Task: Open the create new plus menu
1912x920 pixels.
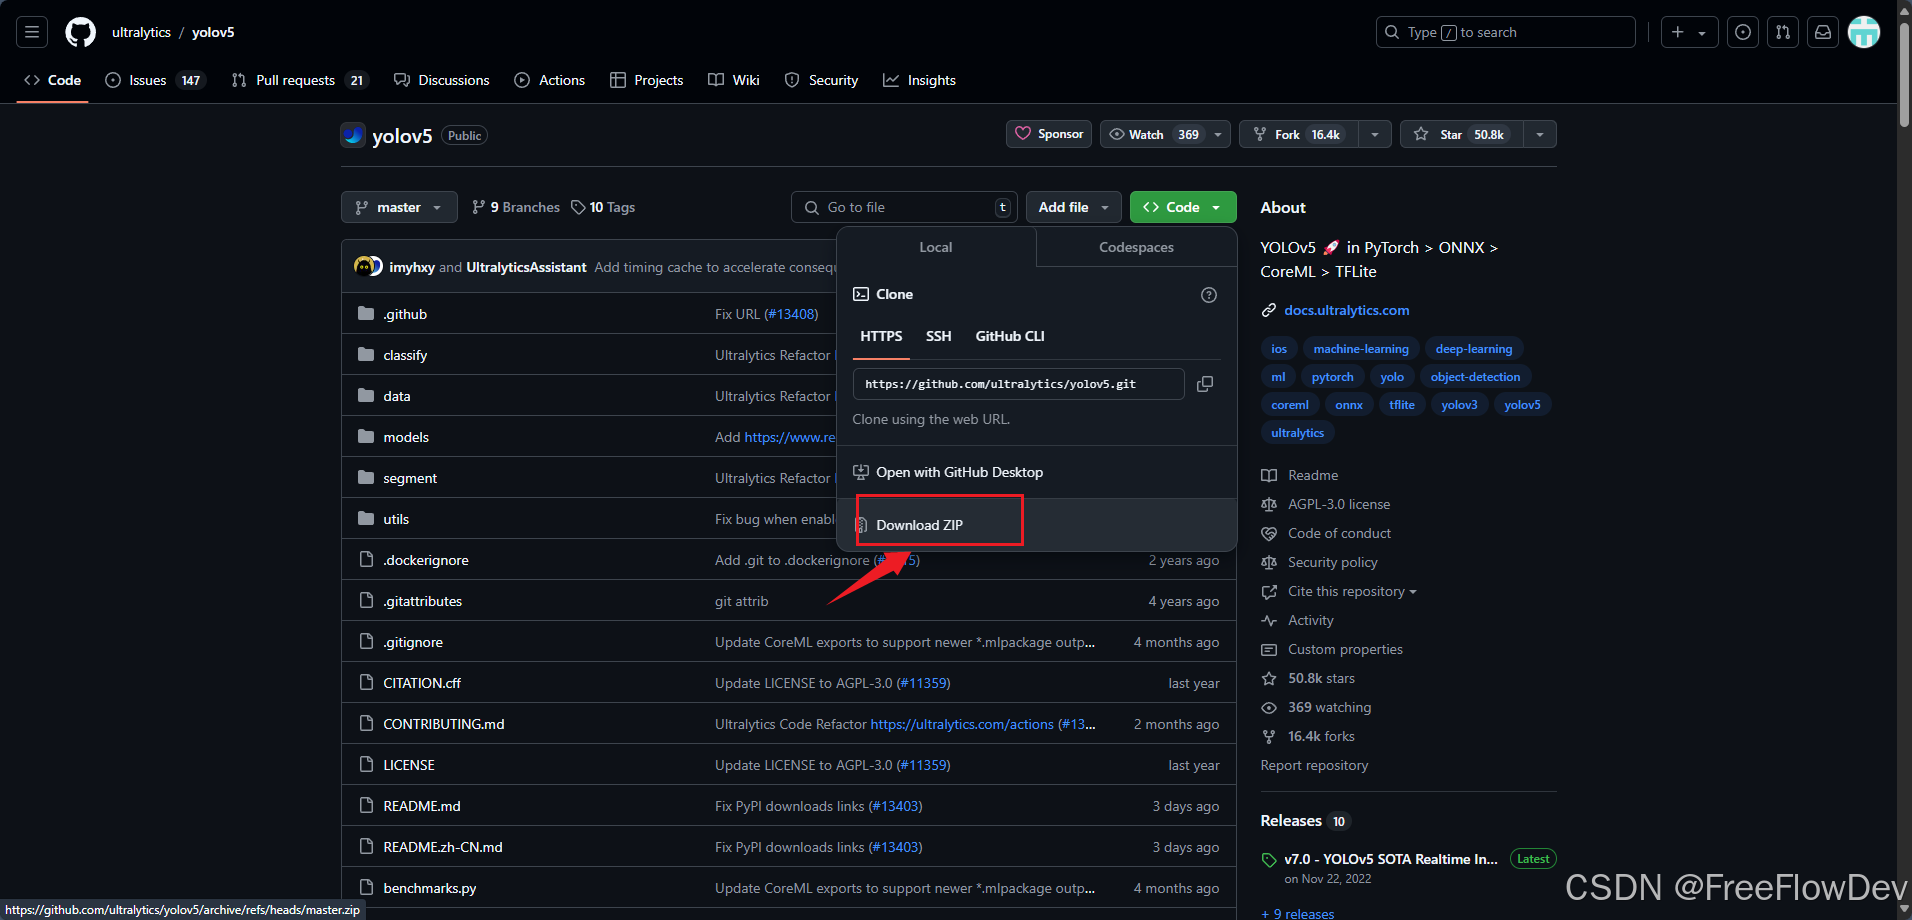Action: pyautogui.click(x=1689, y=32)
